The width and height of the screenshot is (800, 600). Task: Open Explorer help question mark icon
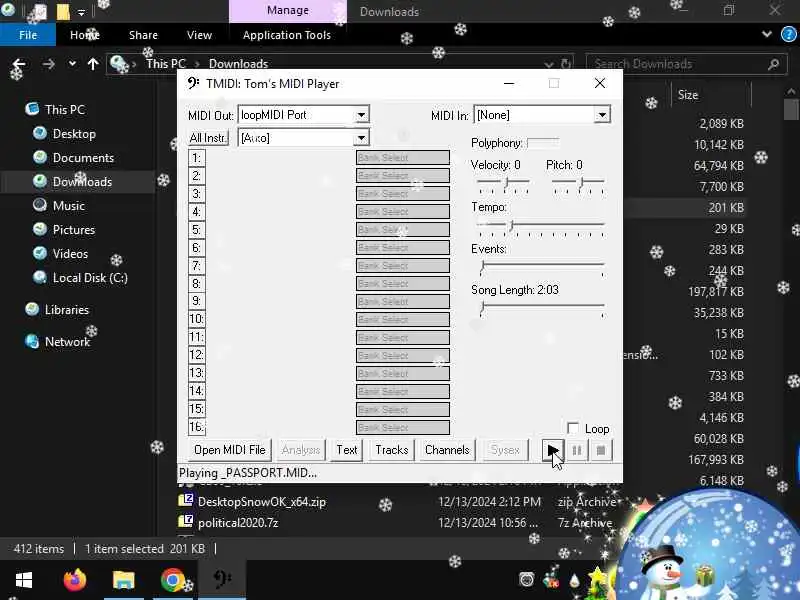point(788,35)
